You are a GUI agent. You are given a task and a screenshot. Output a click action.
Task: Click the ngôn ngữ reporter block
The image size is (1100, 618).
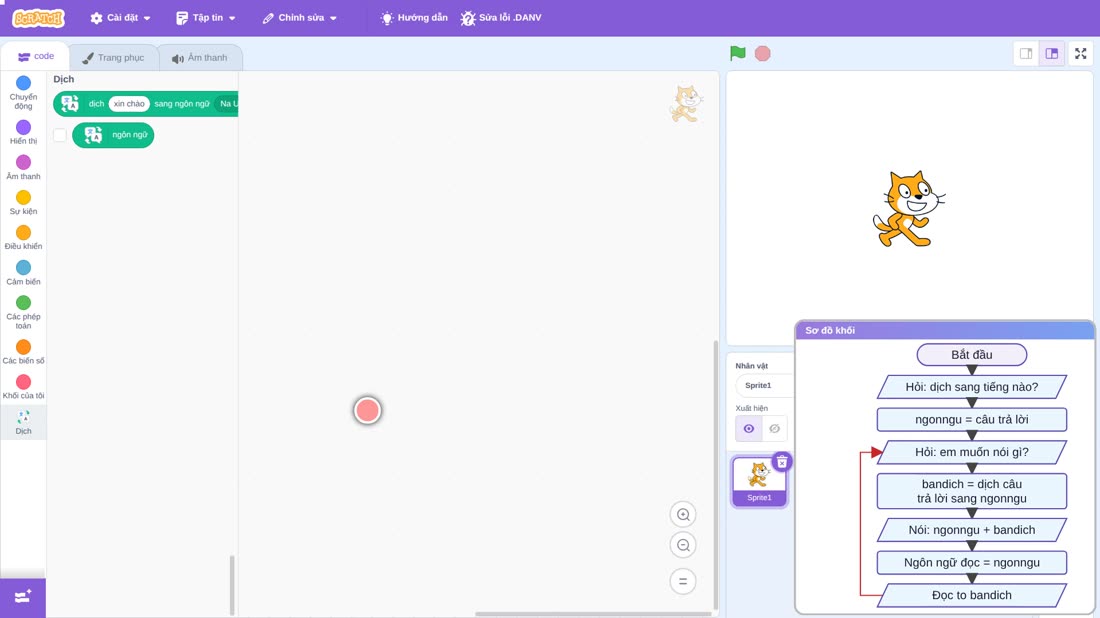point(113,135)
